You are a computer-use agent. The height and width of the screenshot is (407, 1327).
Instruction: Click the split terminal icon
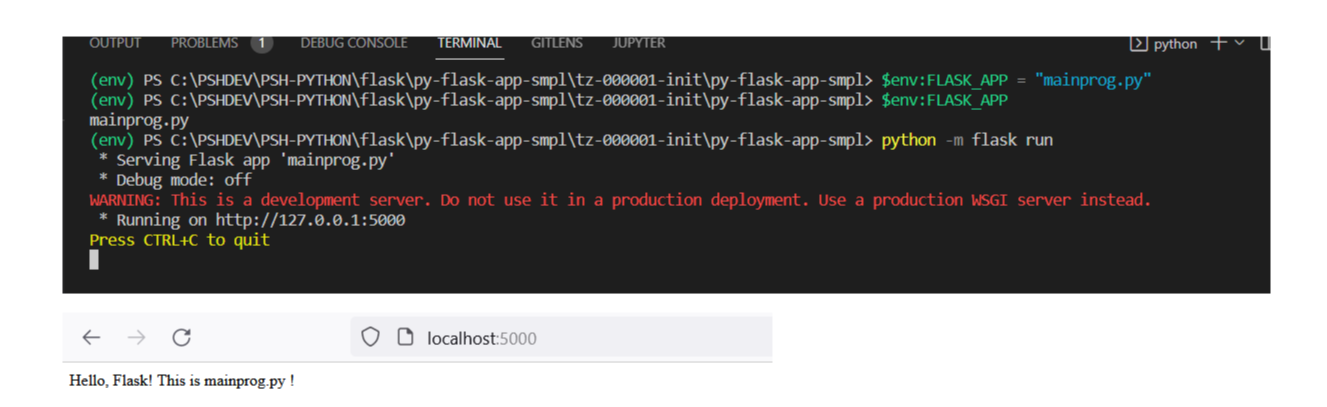1265,43
